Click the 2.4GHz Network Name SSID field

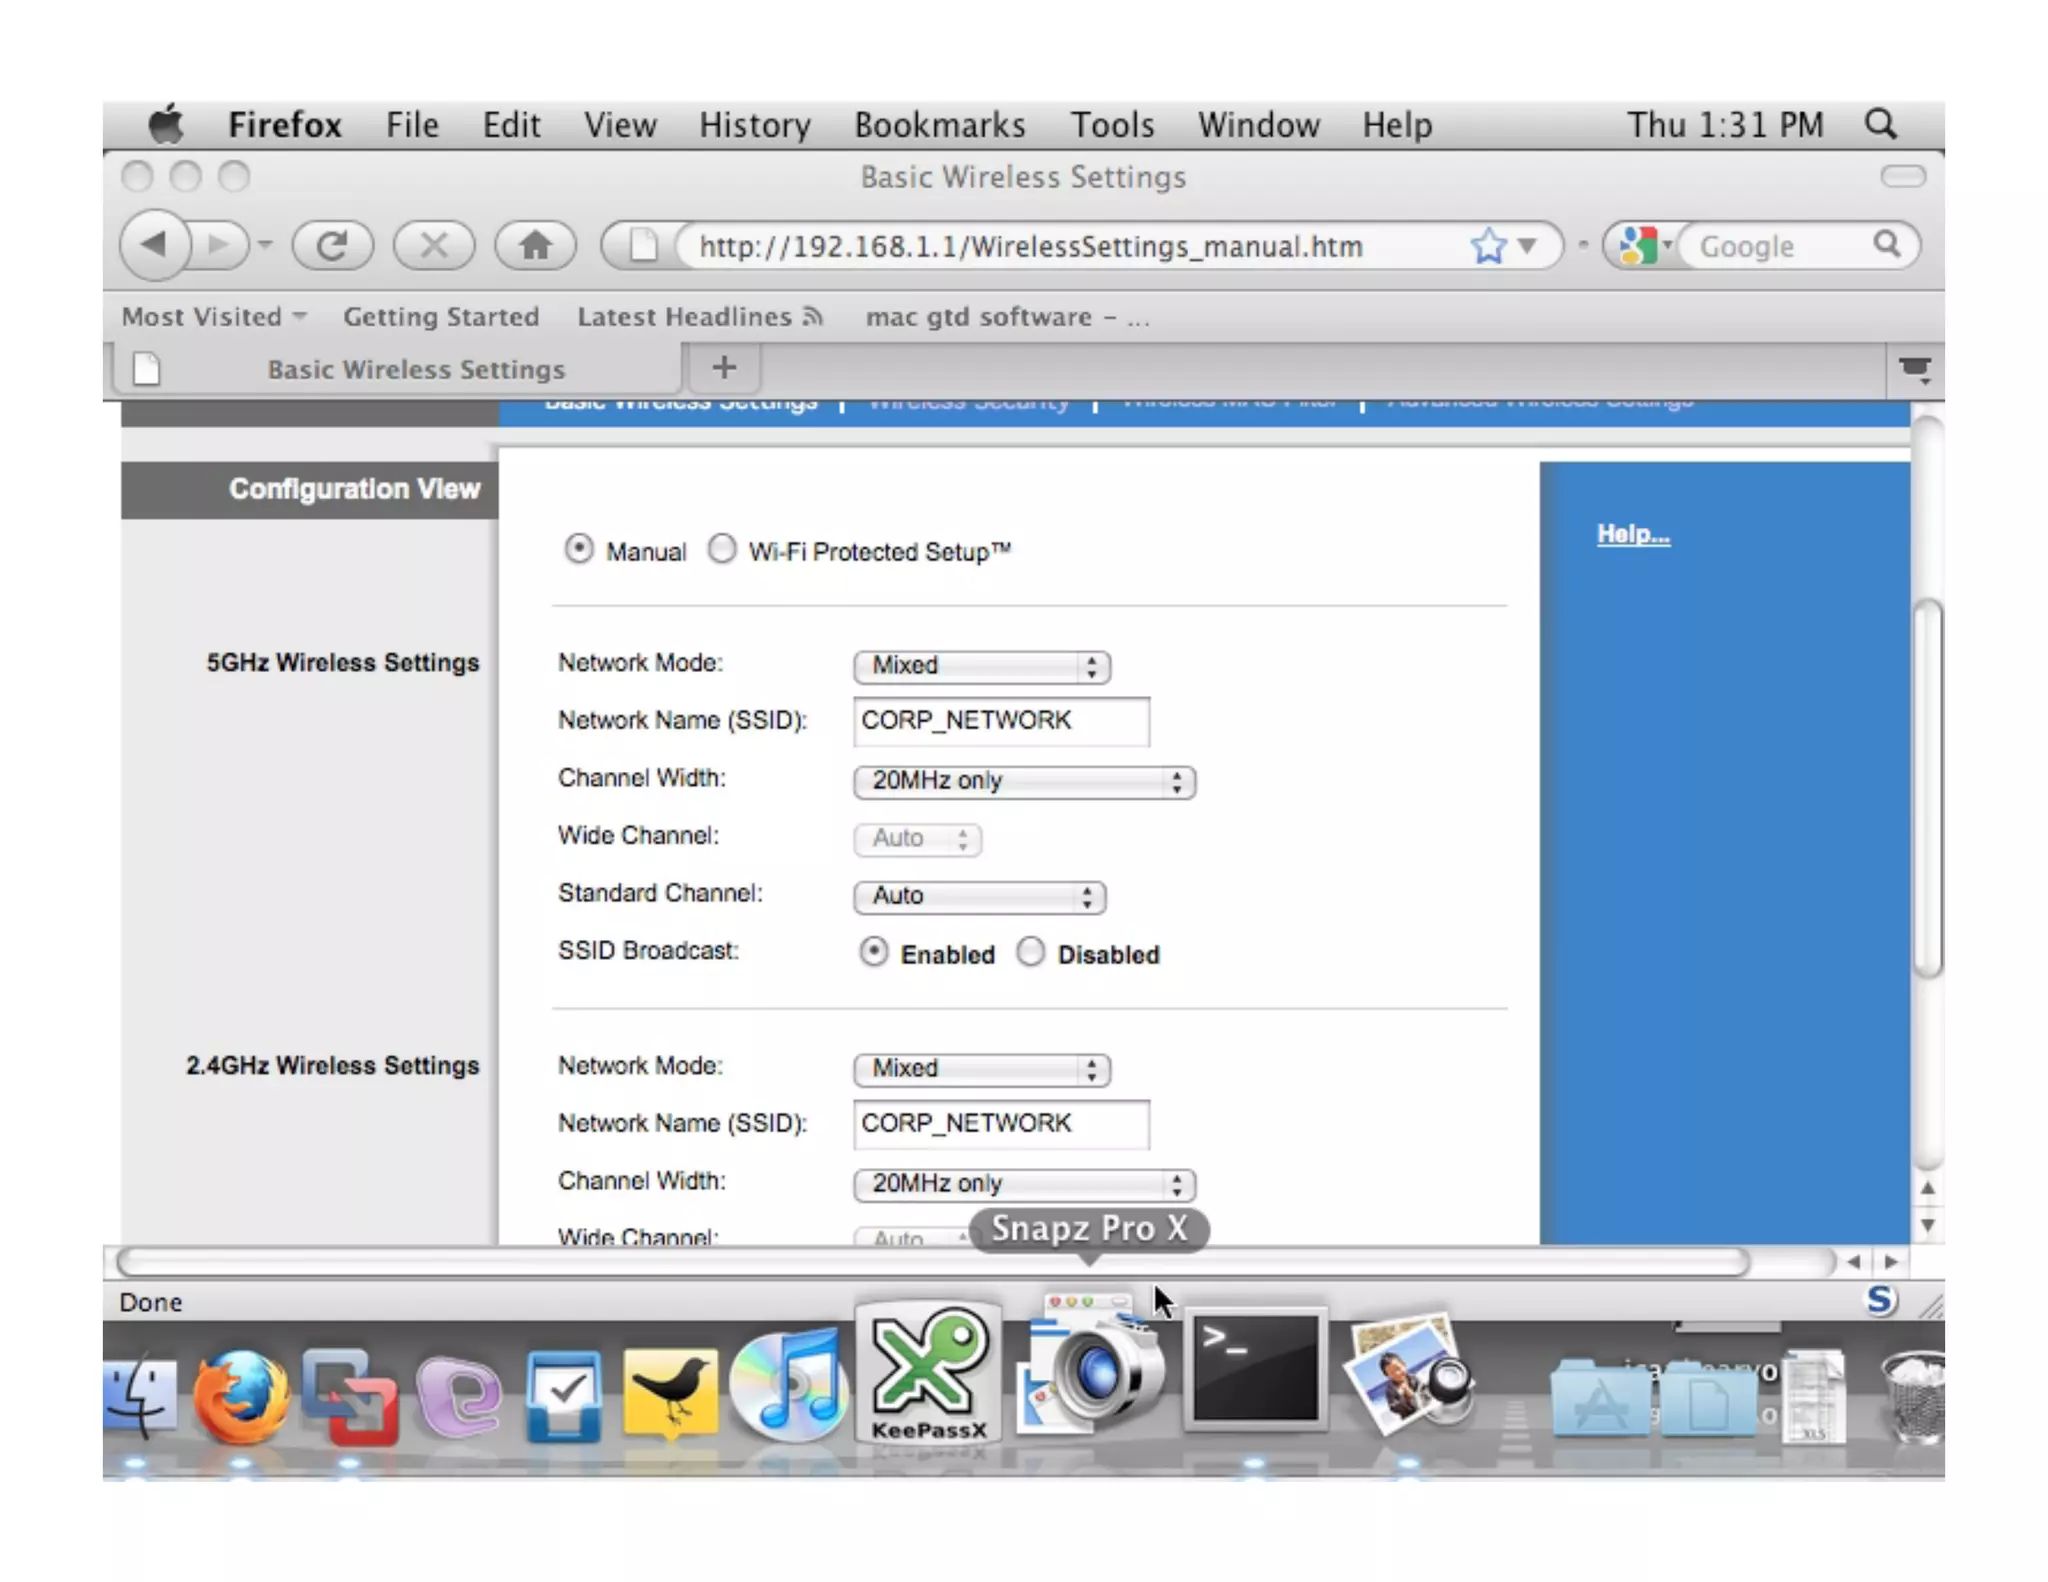coord(1000,1124)
